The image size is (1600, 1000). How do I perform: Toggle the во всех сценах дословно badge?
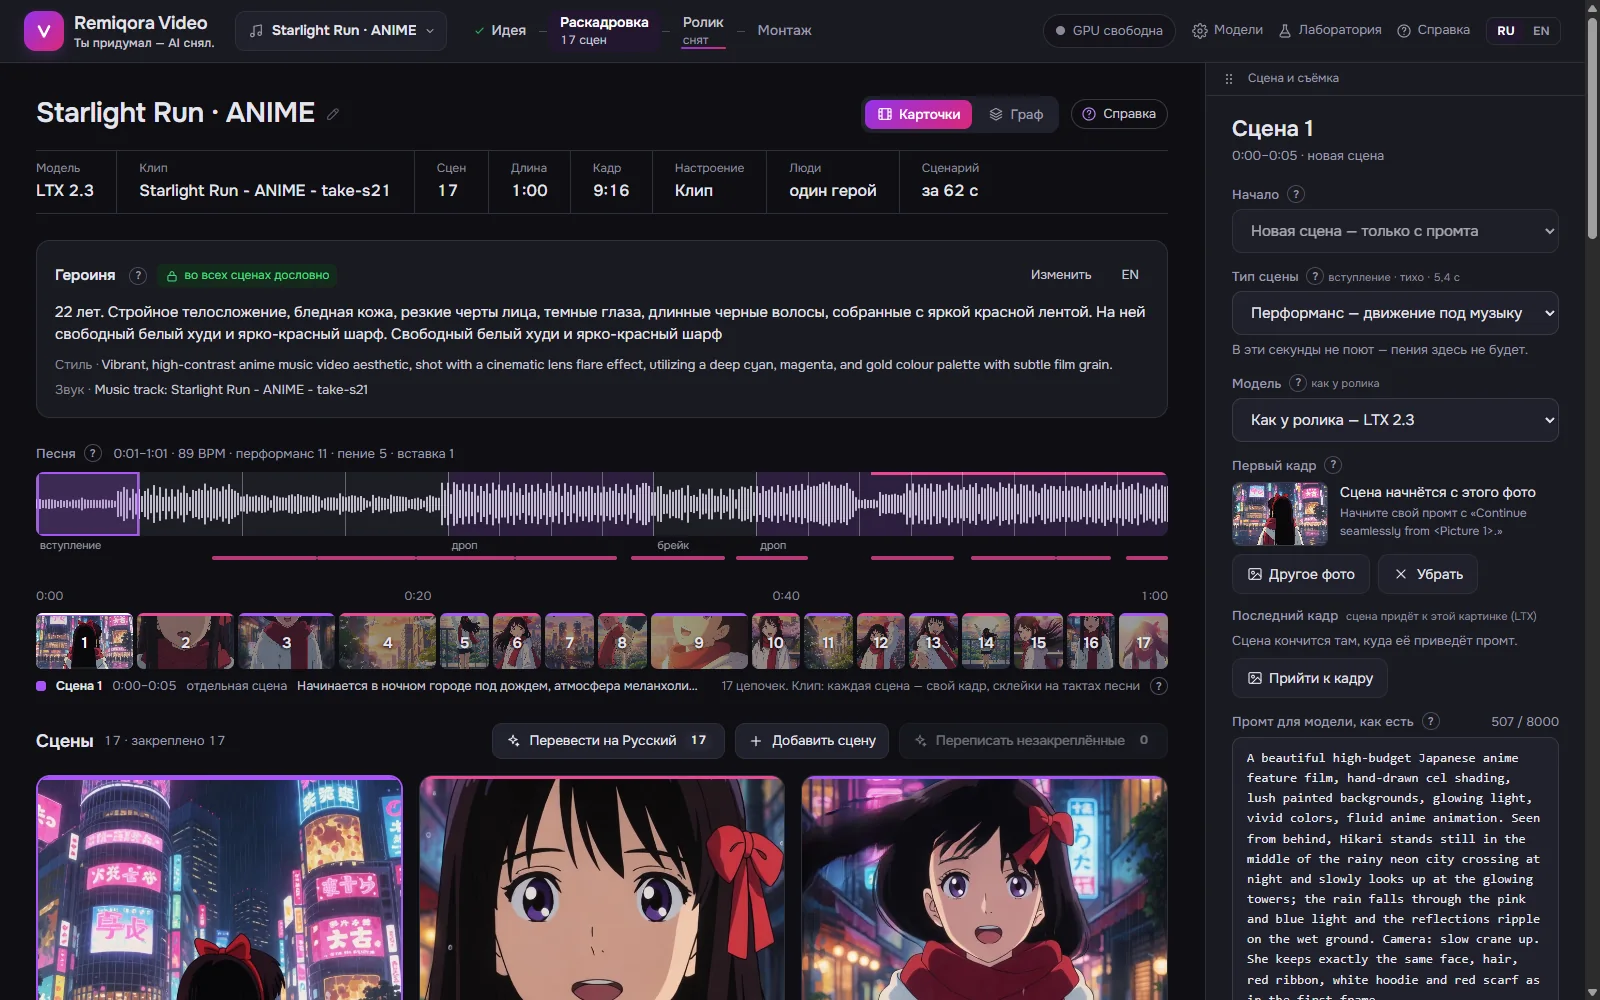click(x=247, y=275)
